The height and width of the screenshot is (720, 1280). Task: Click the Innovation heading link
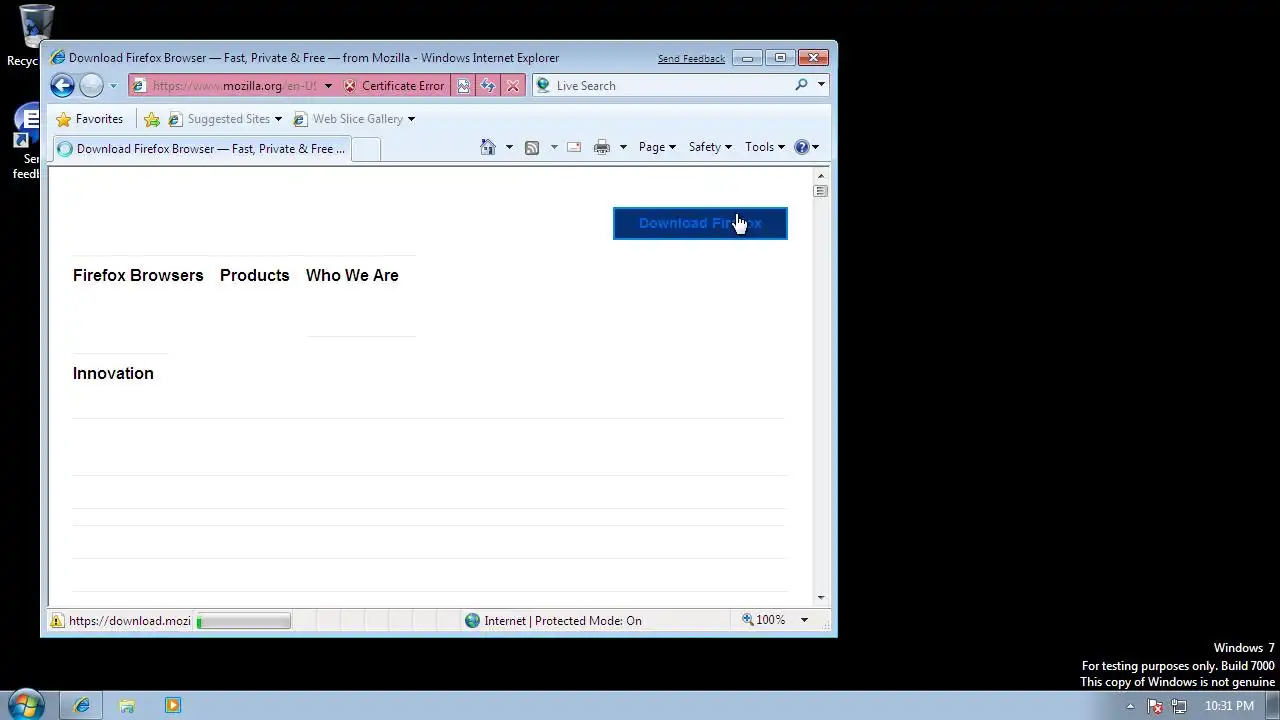113,373
